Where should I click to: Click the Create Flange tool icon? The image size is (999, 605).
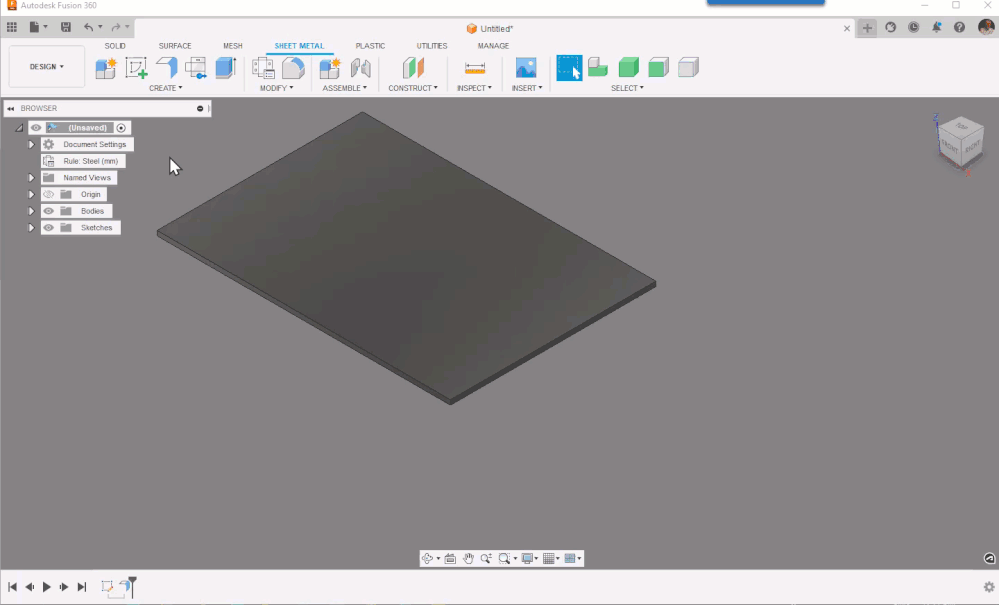pos(166,67)
